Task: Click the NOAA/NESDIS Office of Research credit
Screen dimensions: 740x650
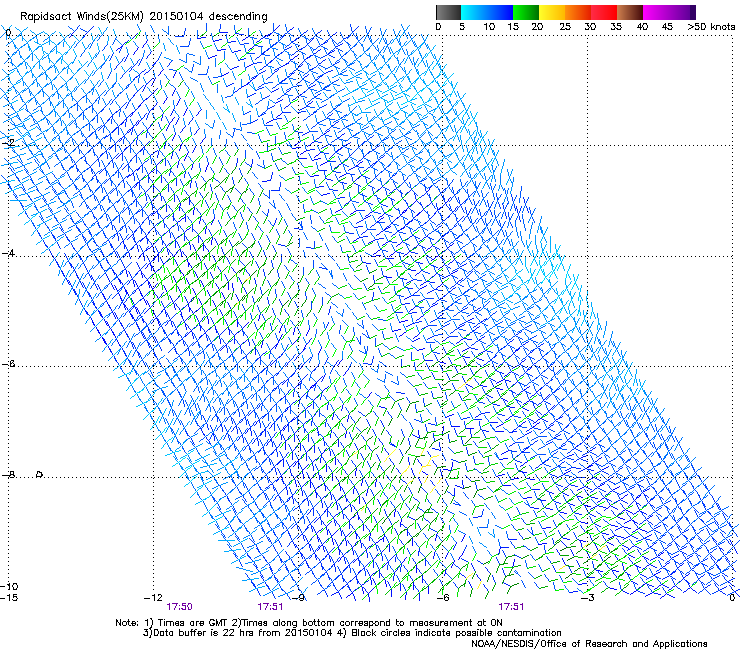Action: (589, 644)
